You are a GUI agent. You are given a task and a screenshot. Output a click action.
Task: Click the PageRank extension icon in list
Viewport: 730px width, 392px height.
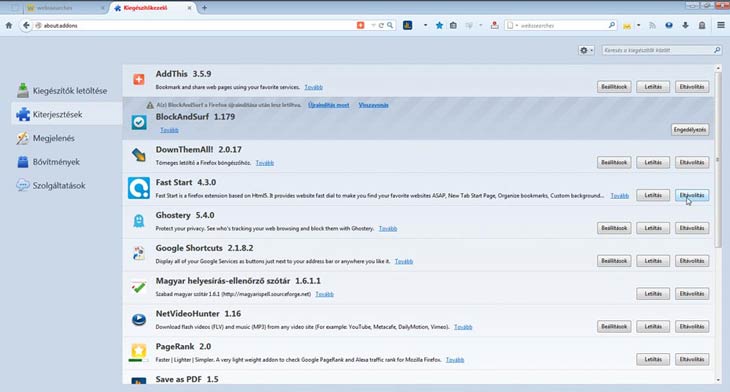click(x=139, y=352)
